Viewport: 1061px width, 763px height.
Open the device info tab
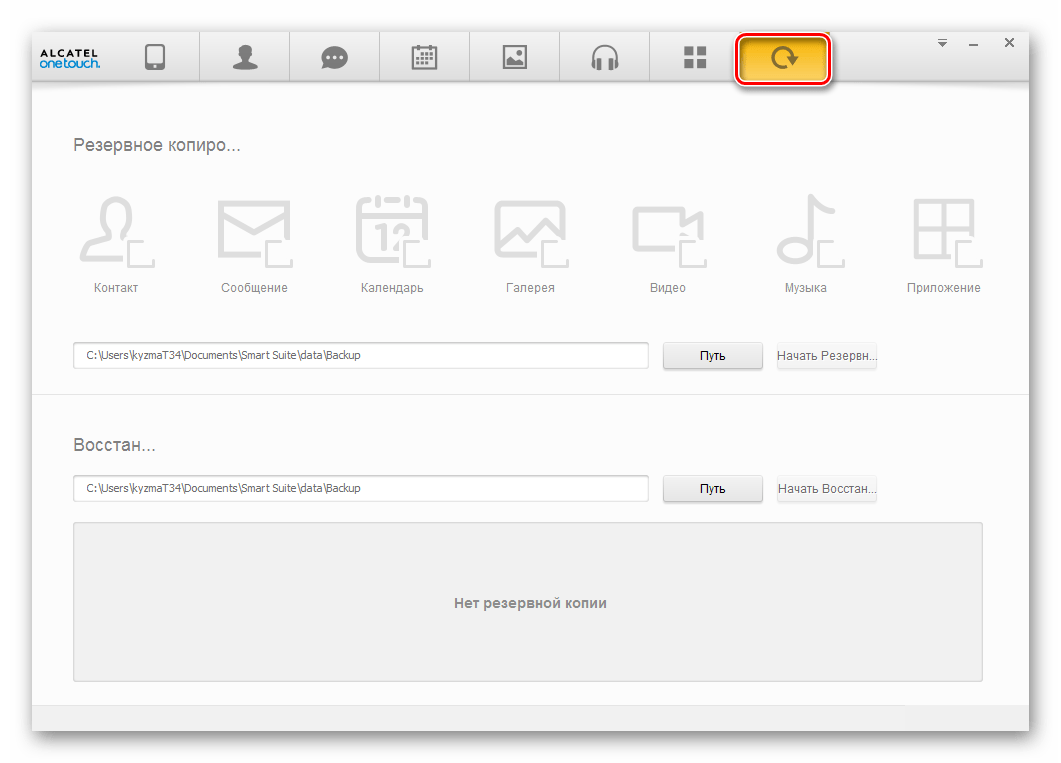point(155,57)
